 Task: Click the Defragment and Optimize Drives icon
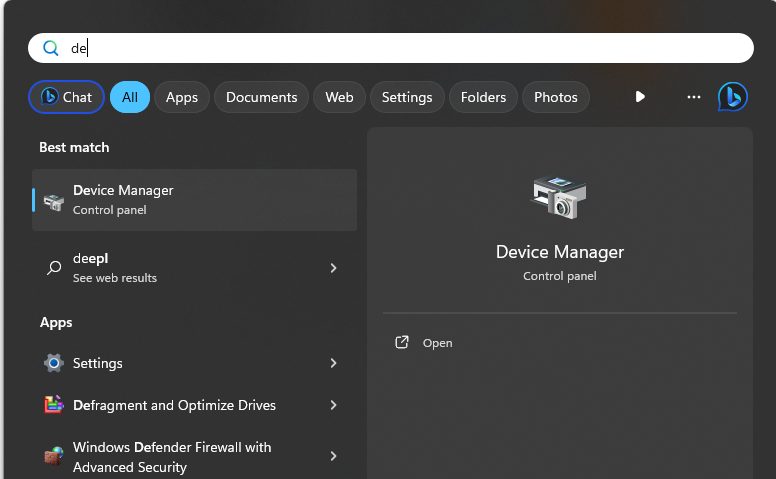[x=54, y=405]
